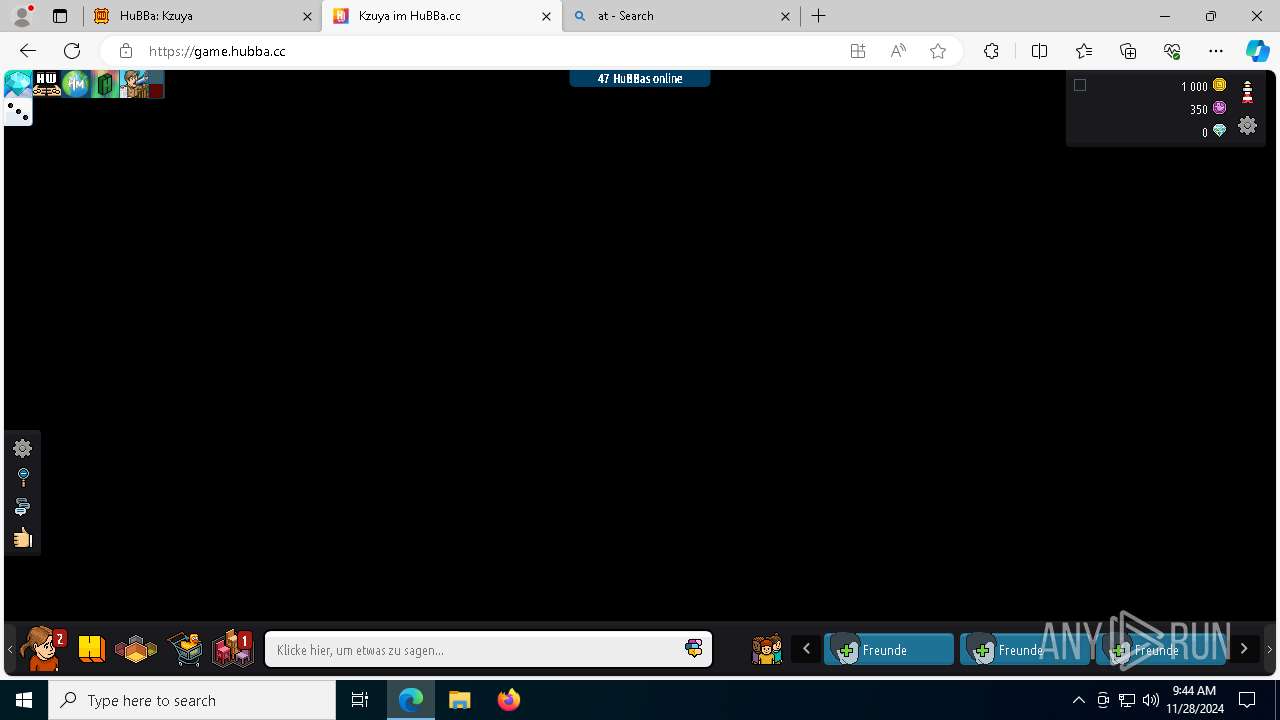The height and width of the screenshot is (720, 1280).
Task: Click the first Freunde add button
Action: pyautogui.click(x=889, y=650)
